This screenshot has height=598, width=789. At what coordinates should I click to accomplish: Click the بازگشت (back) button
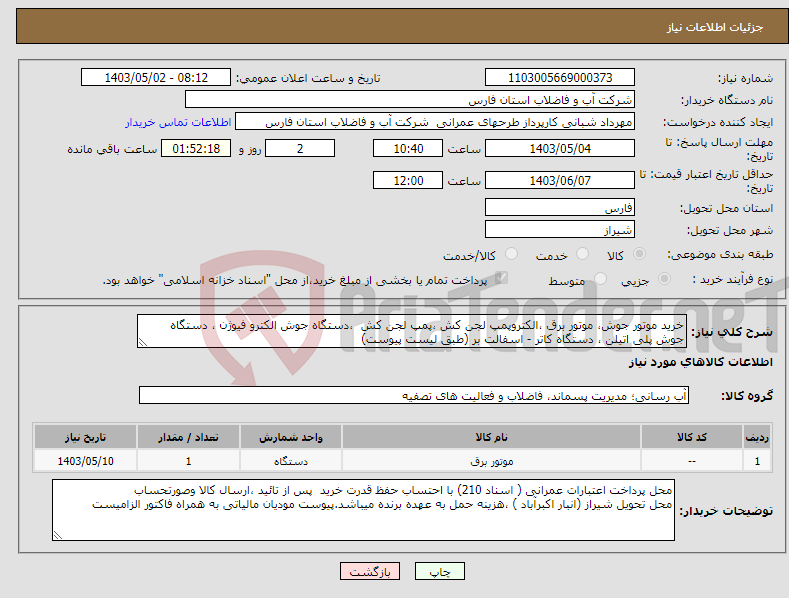tap(370, 571)
